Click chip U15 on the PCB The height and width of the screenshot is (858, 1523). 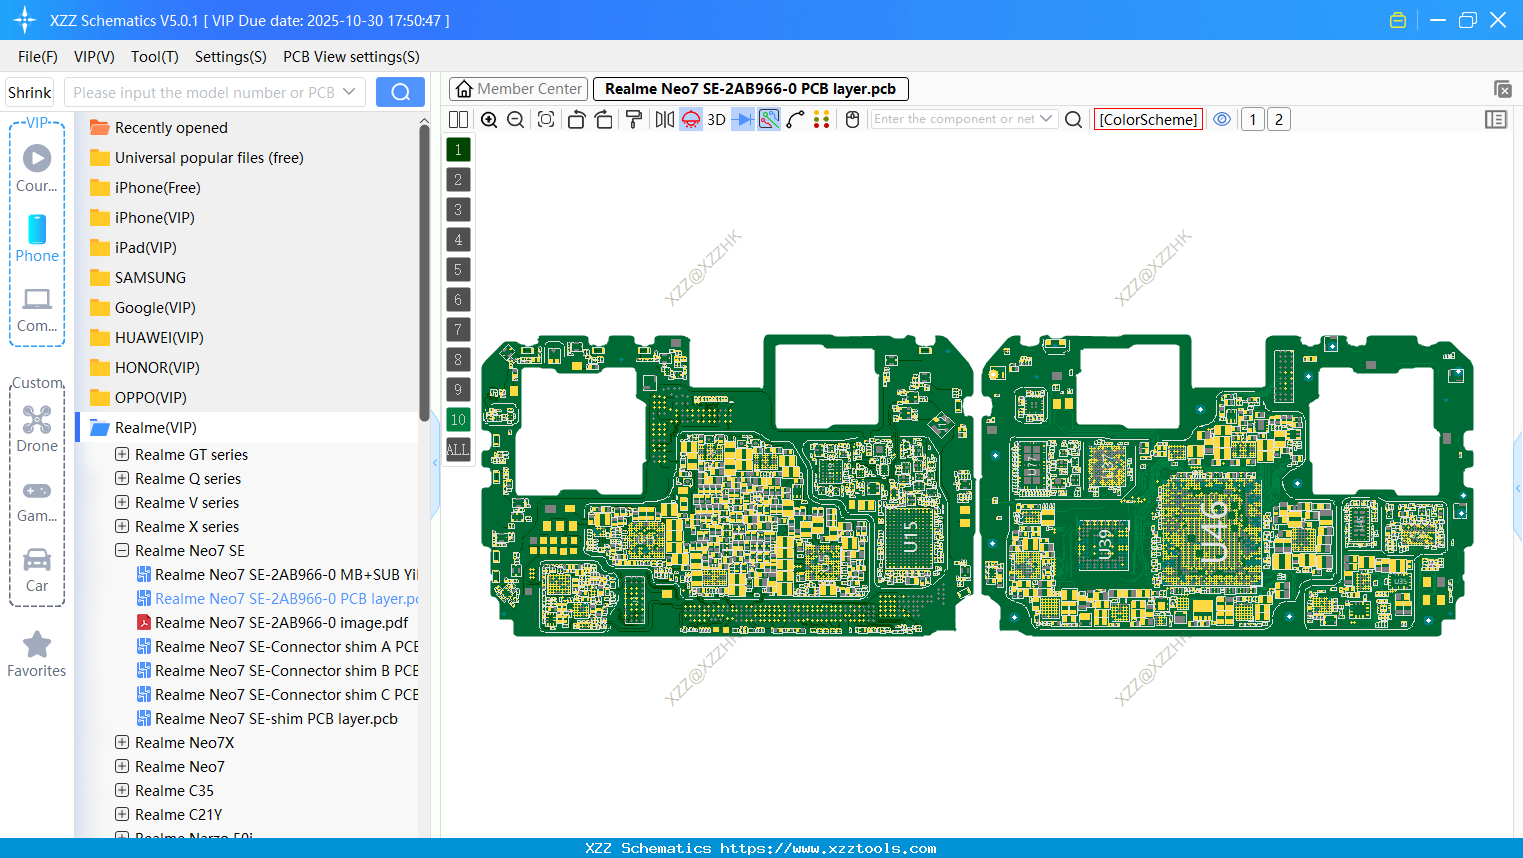pyautogui.click(x=911, y=536)
